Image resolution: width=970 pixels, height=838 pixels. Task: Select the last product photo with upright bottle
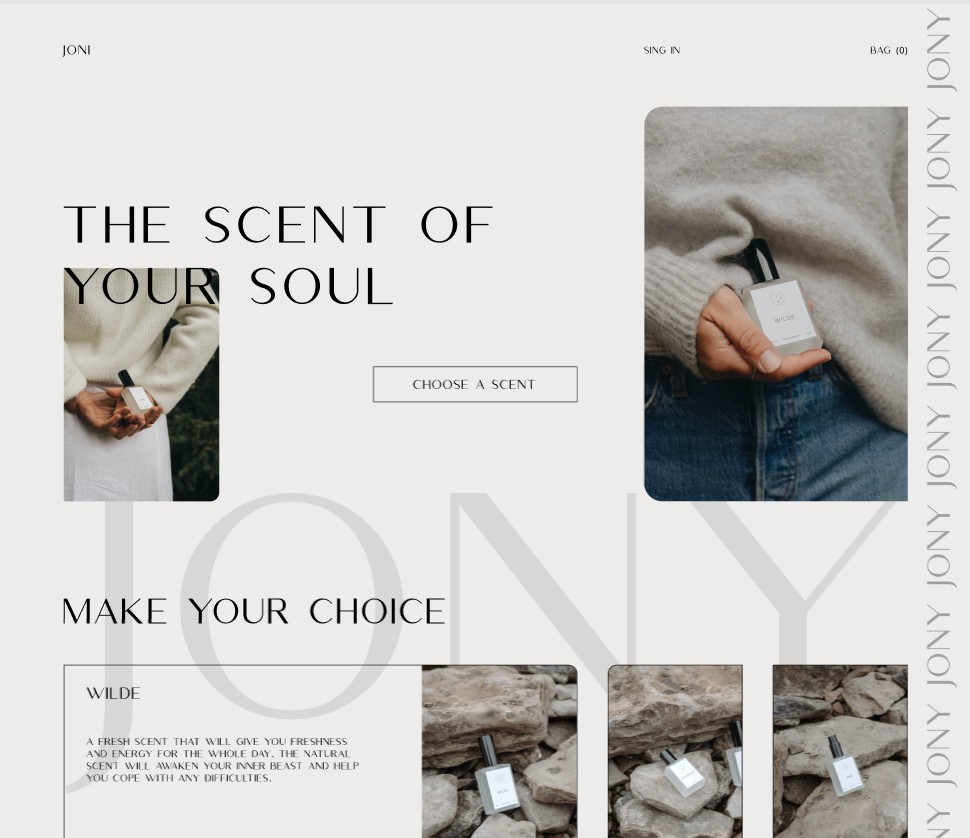840,751
